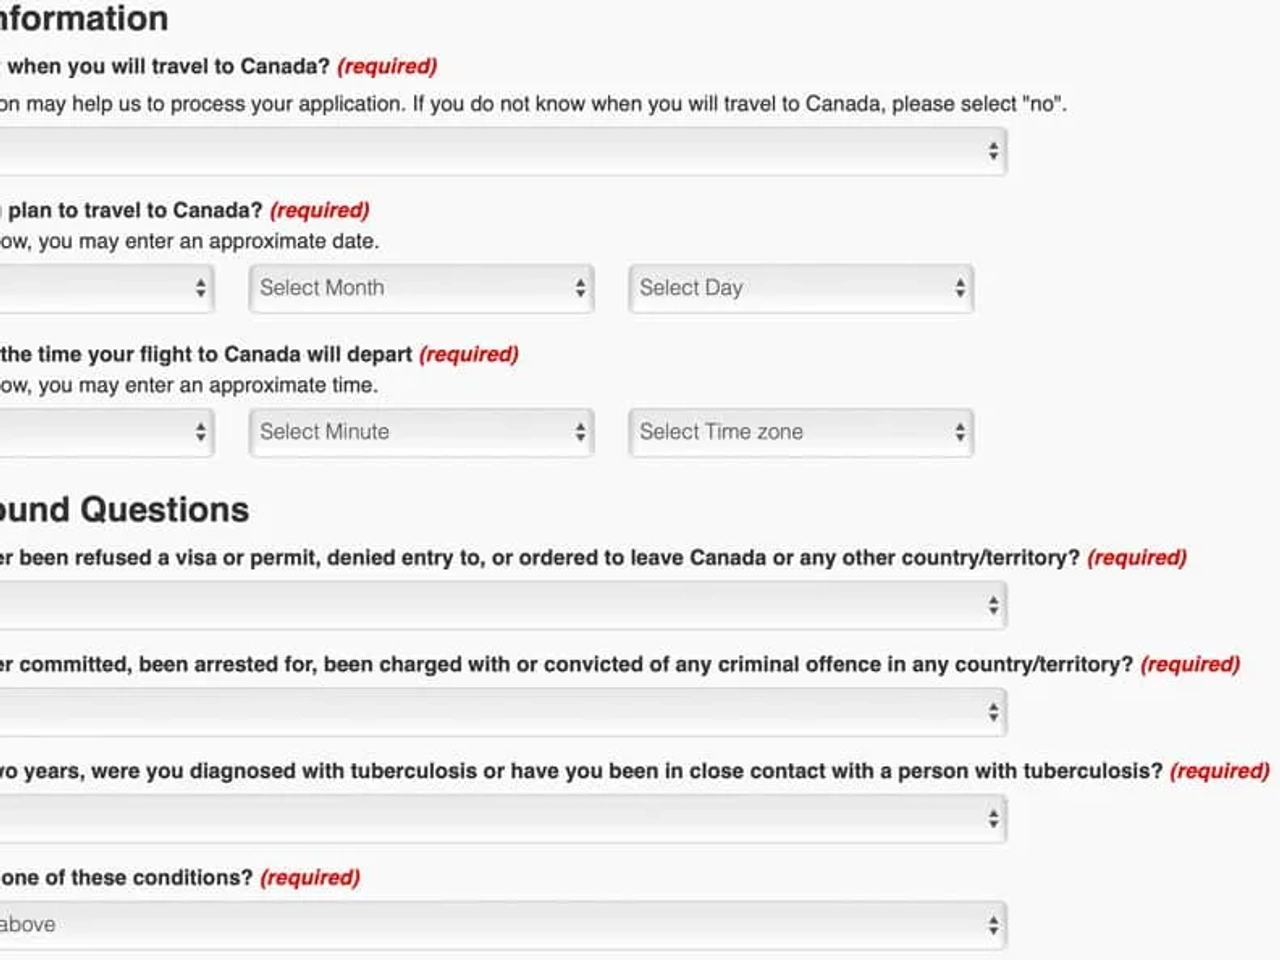
Task: Click the stepper arrows on Select Minute
Action: [580, 432]
